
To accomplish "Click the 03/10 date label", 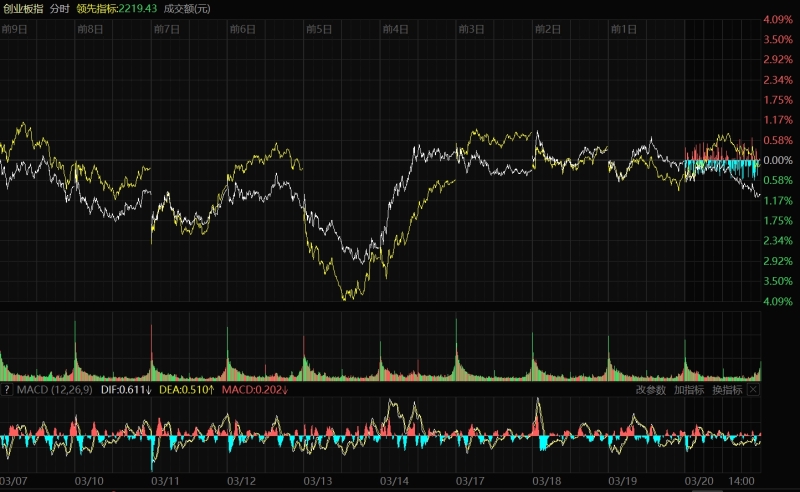I will coord(89,481).
